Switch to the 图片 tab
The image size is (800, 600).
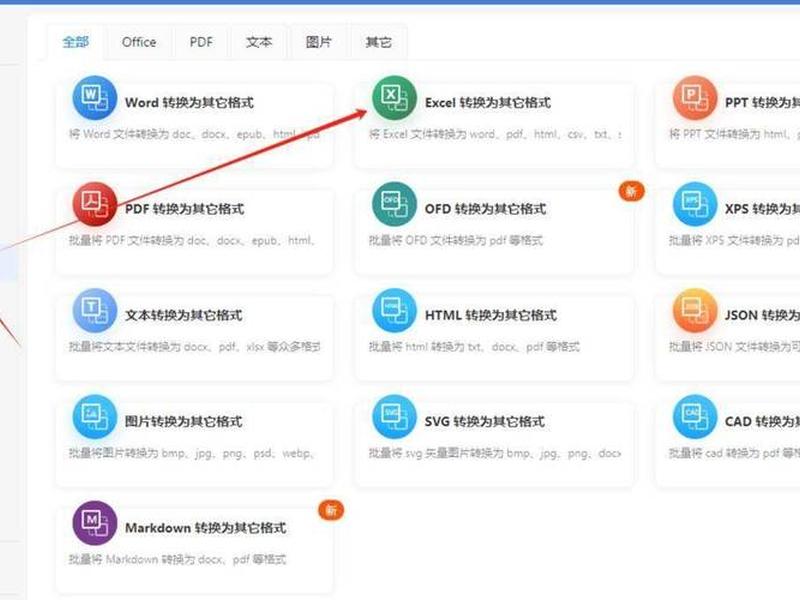tap(319, 42)
